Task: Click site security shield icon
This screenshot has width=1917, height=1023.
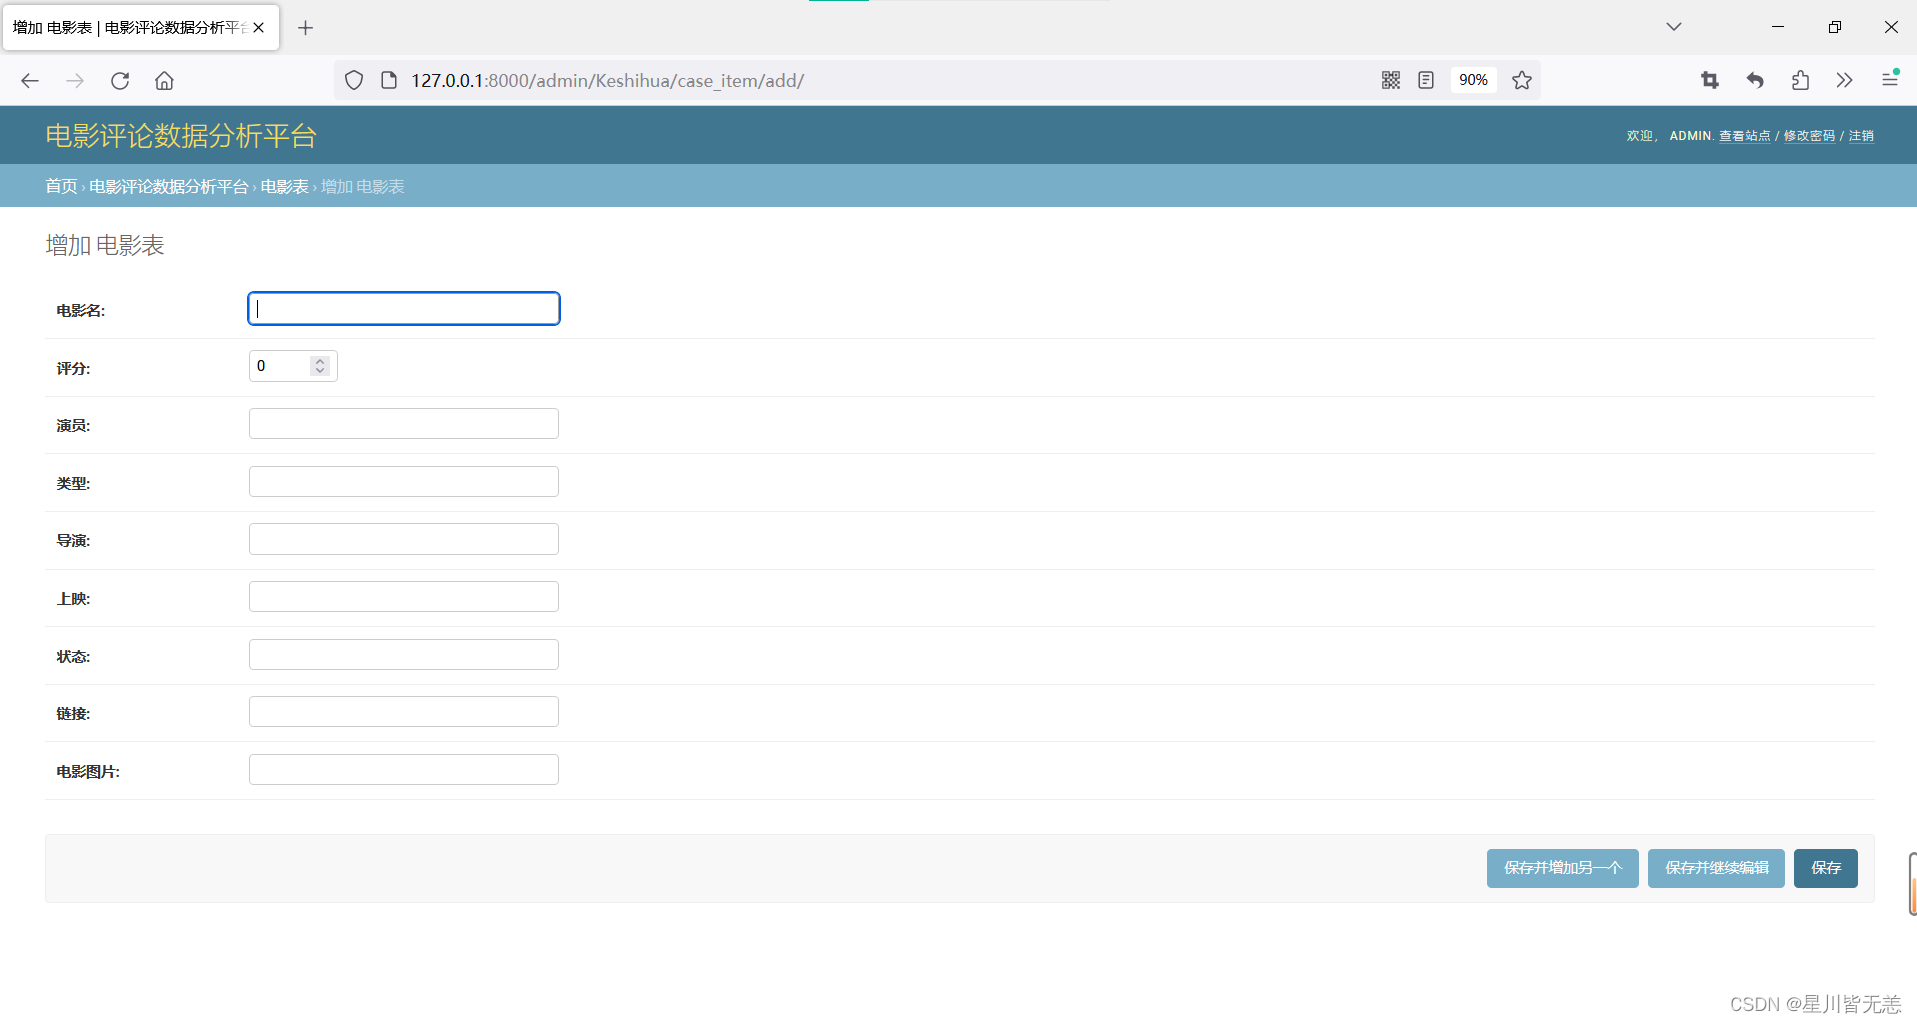Action: coord(354,81)
